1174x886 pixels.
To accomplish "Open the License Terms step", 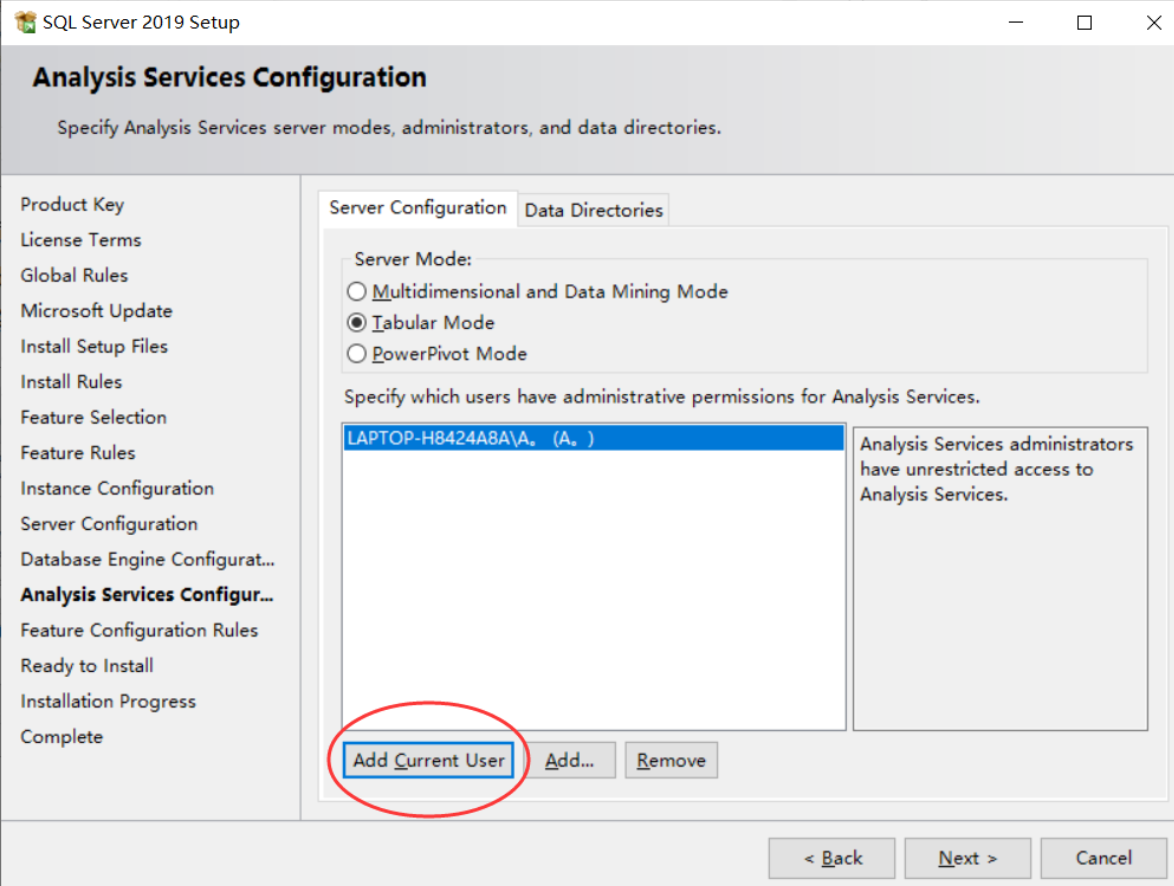I will (80, 240).
